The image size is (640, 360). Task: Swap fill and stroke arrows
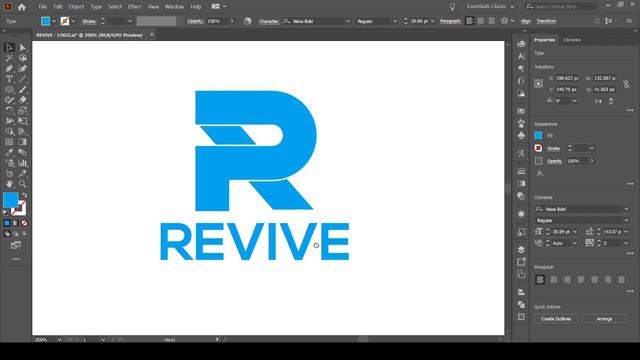coord(24,196)
